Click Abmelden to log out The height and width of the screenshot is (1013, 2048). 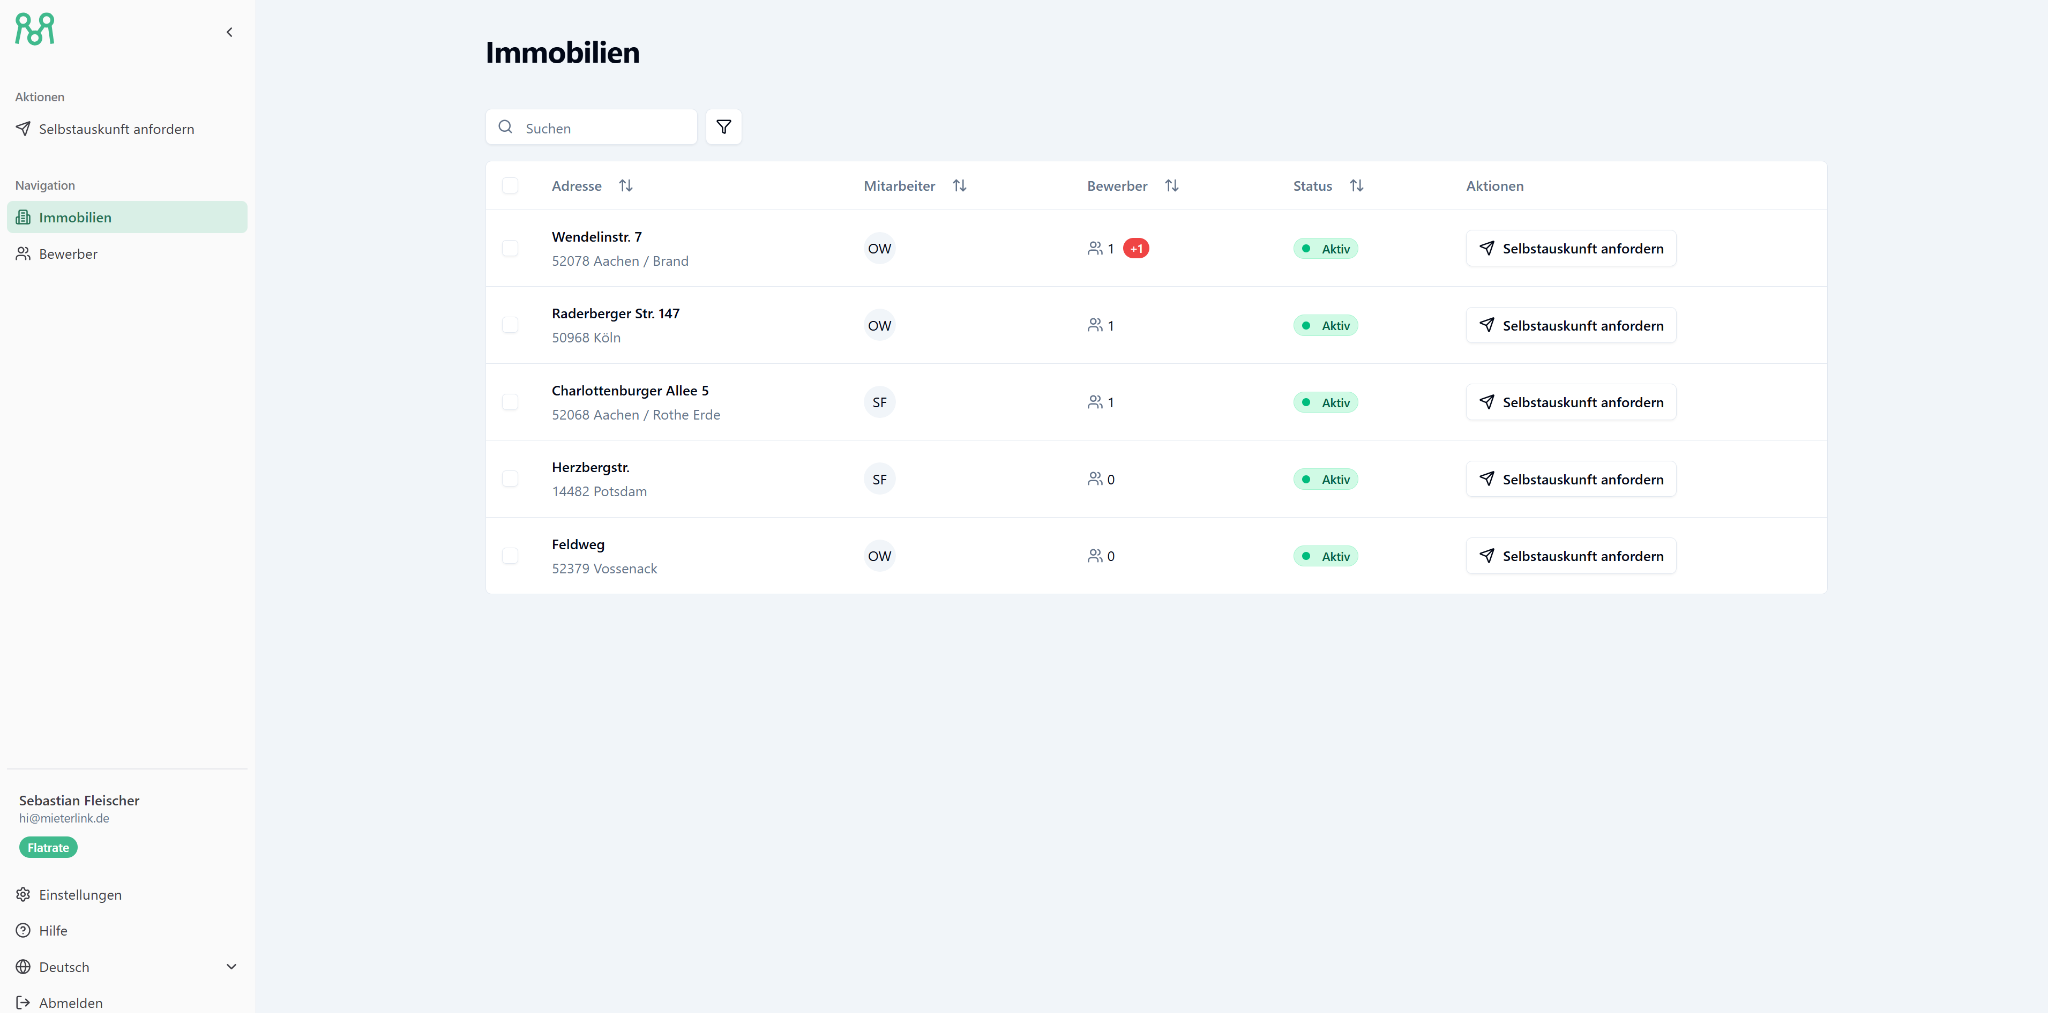coord(70,1003)
